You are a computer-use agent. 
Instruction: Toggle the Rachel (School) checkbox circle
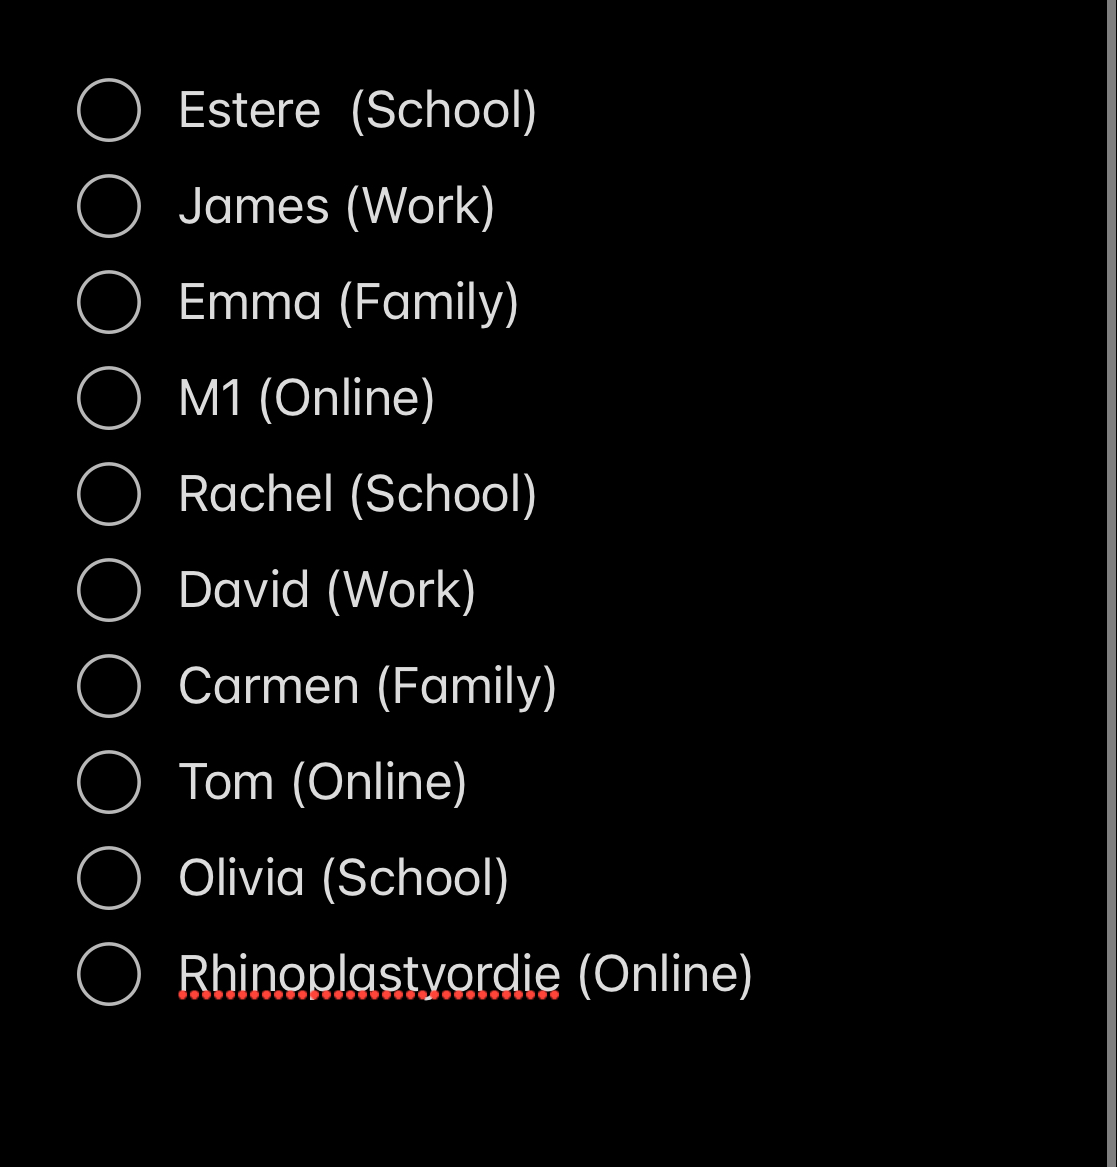pyautogui.click(x=109, y=494)
